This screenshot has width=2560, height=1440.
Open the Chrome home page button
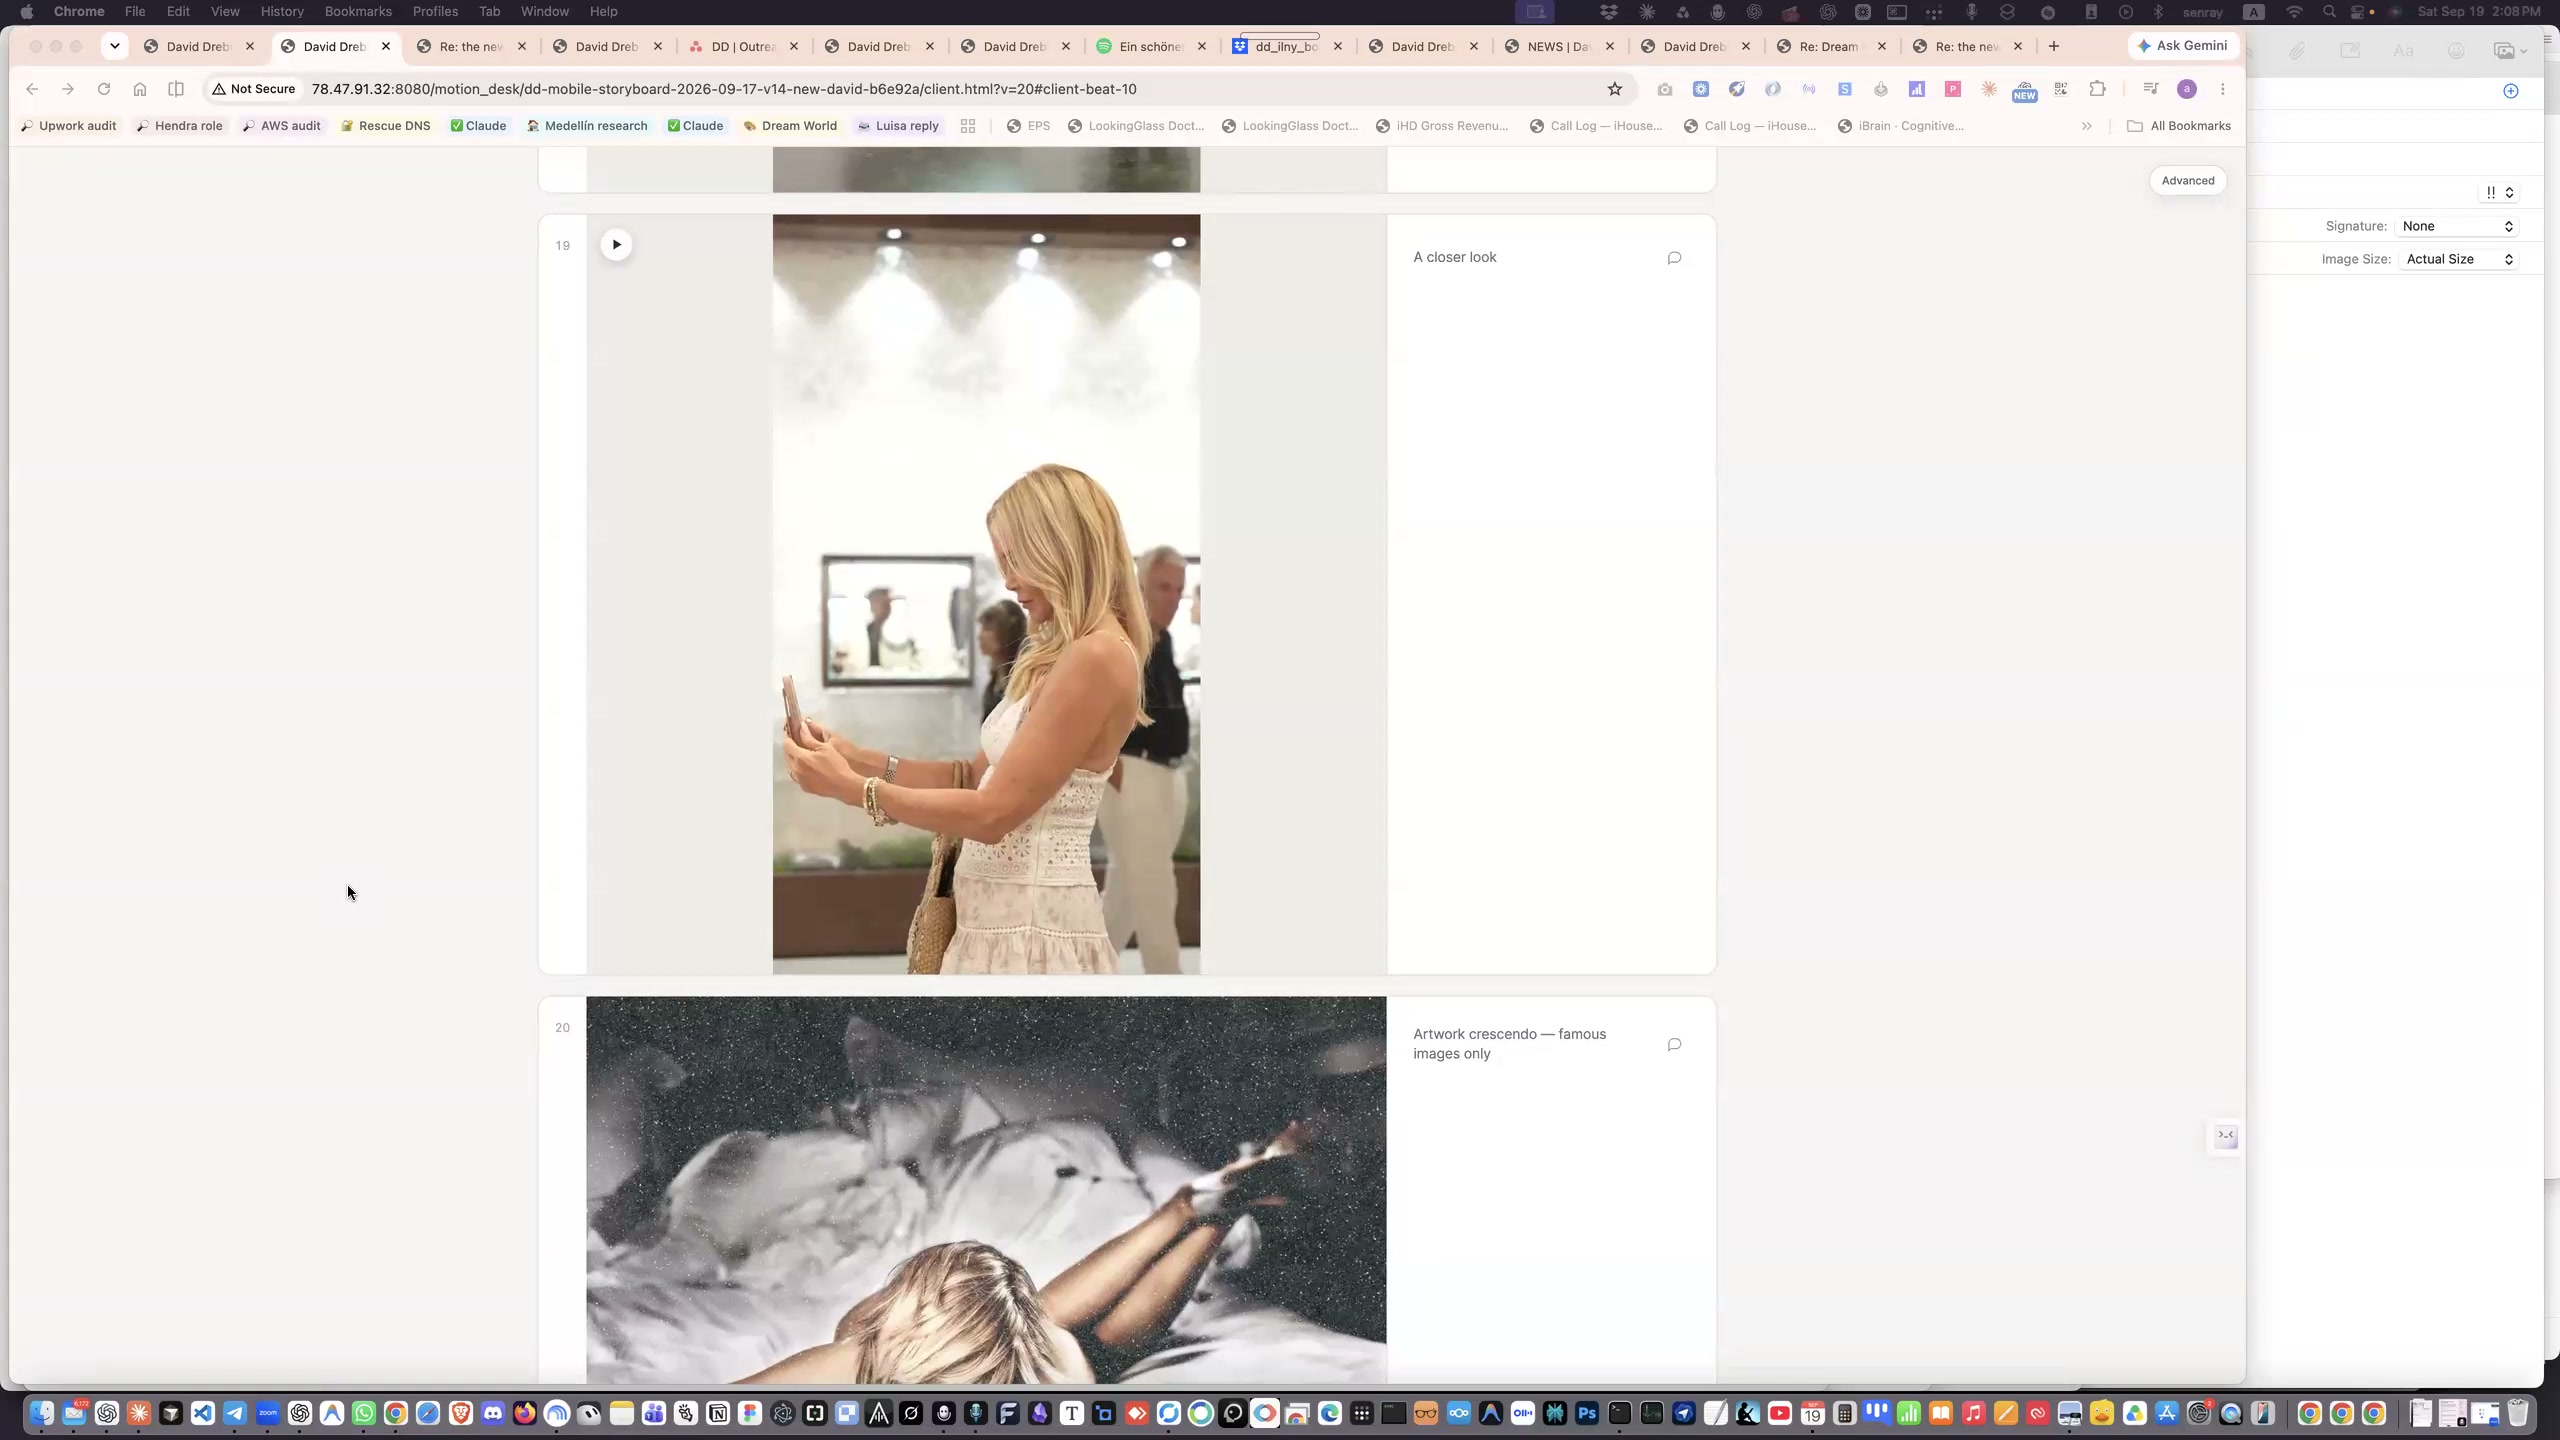[140, 89]
